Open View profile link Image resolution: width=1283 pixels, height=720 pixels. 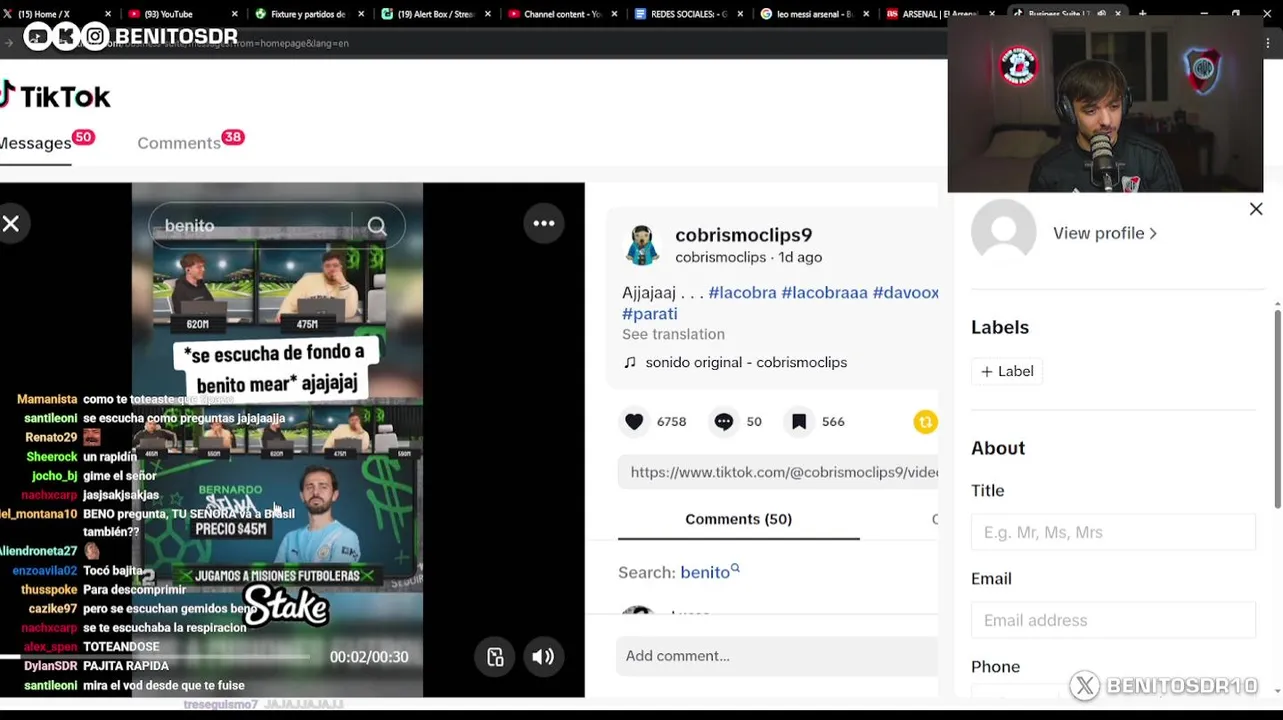1104,233
